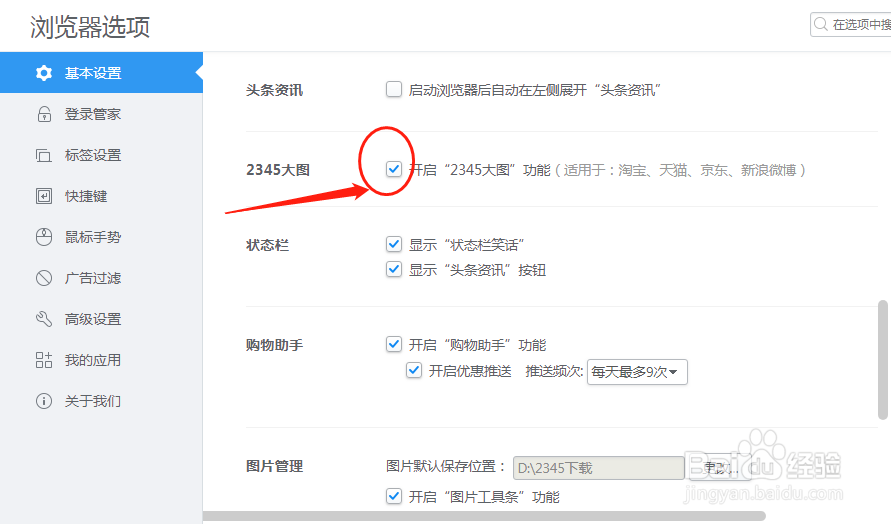Click the mouse icon beside 鼠标手势
The width and height of the screenshot is (891, 524).
click(x=44, y=237)
